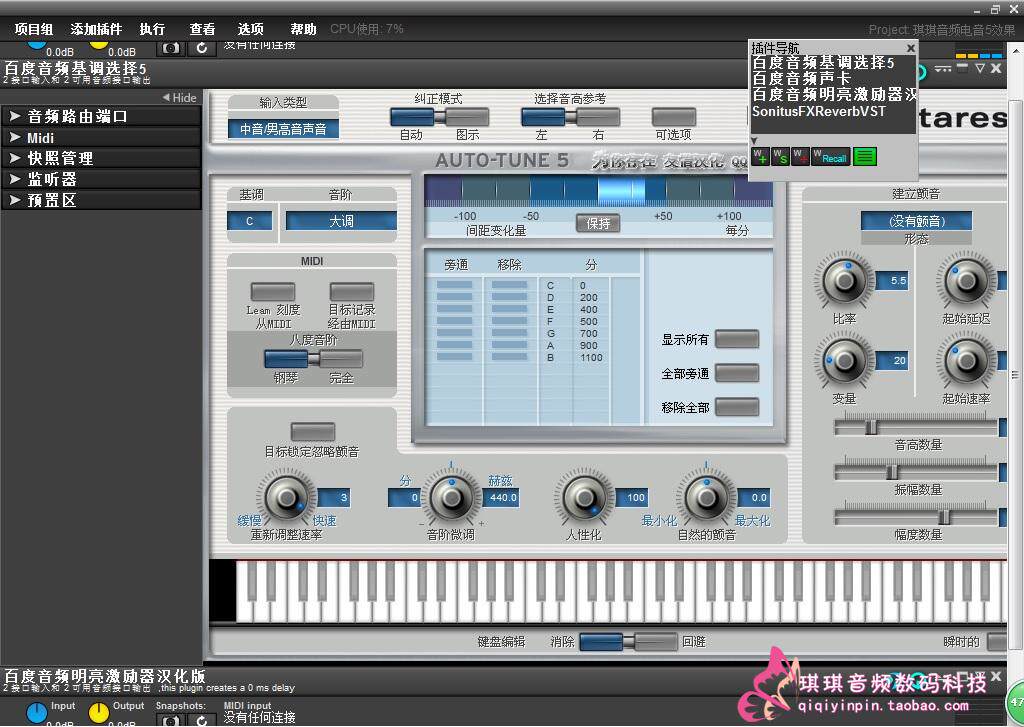Select 百度音频声卡 in plugin navigator
This screenshot has width=1024, height=727.
click(801, 78)
